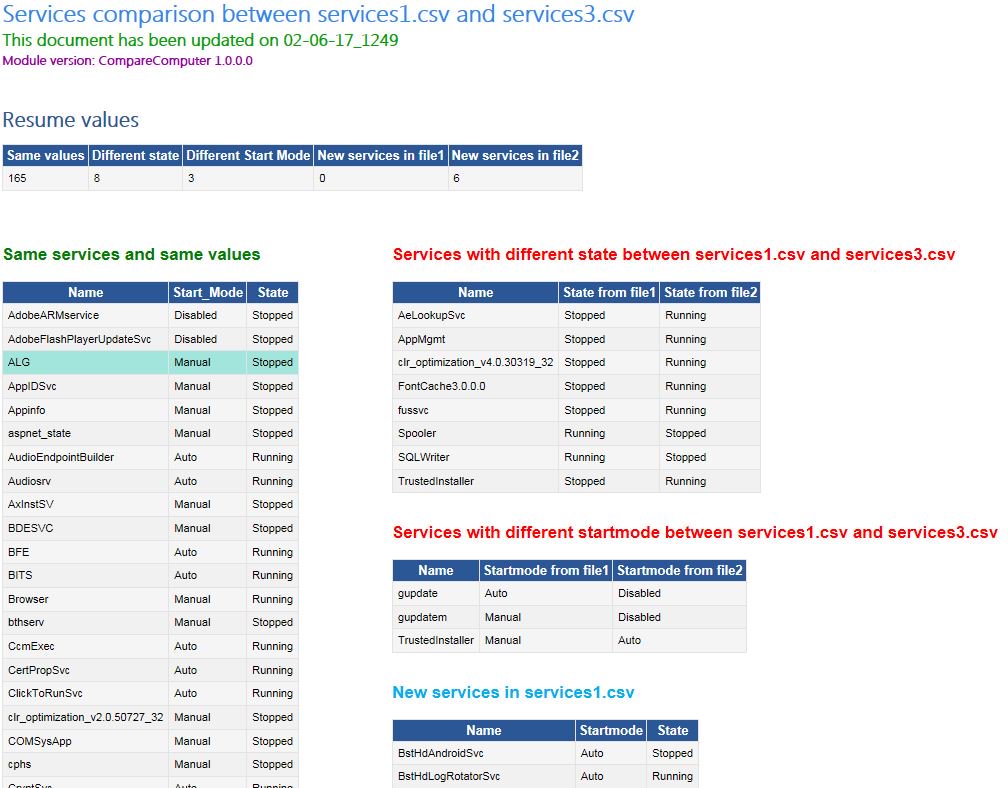Click the "Same services and same values" heading
This screenshot has height=788, width=1008.
tap(132, 255)
